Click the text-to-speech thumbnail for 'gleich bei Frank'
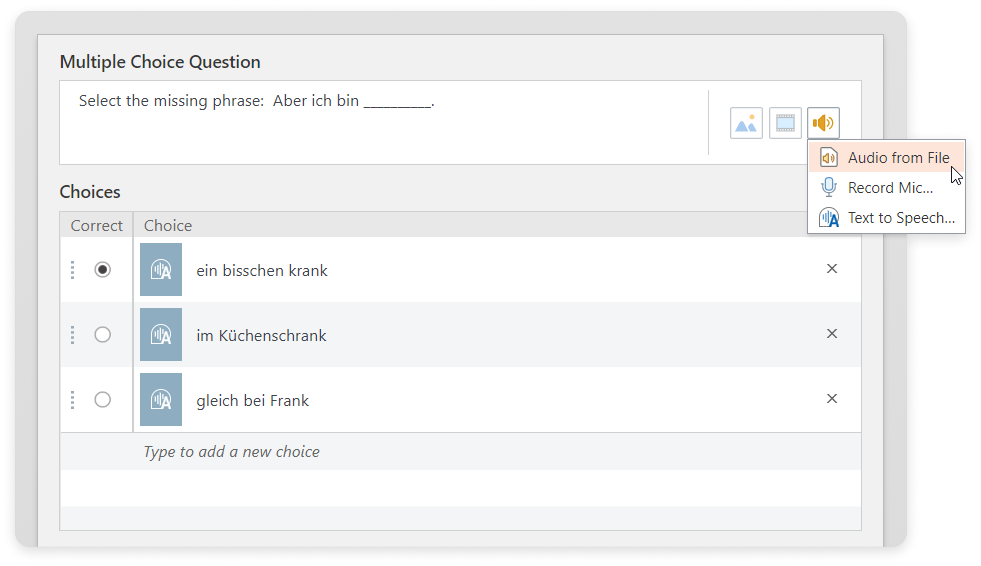The width and height of the screenshot is (981, 566). click(161, 400)
